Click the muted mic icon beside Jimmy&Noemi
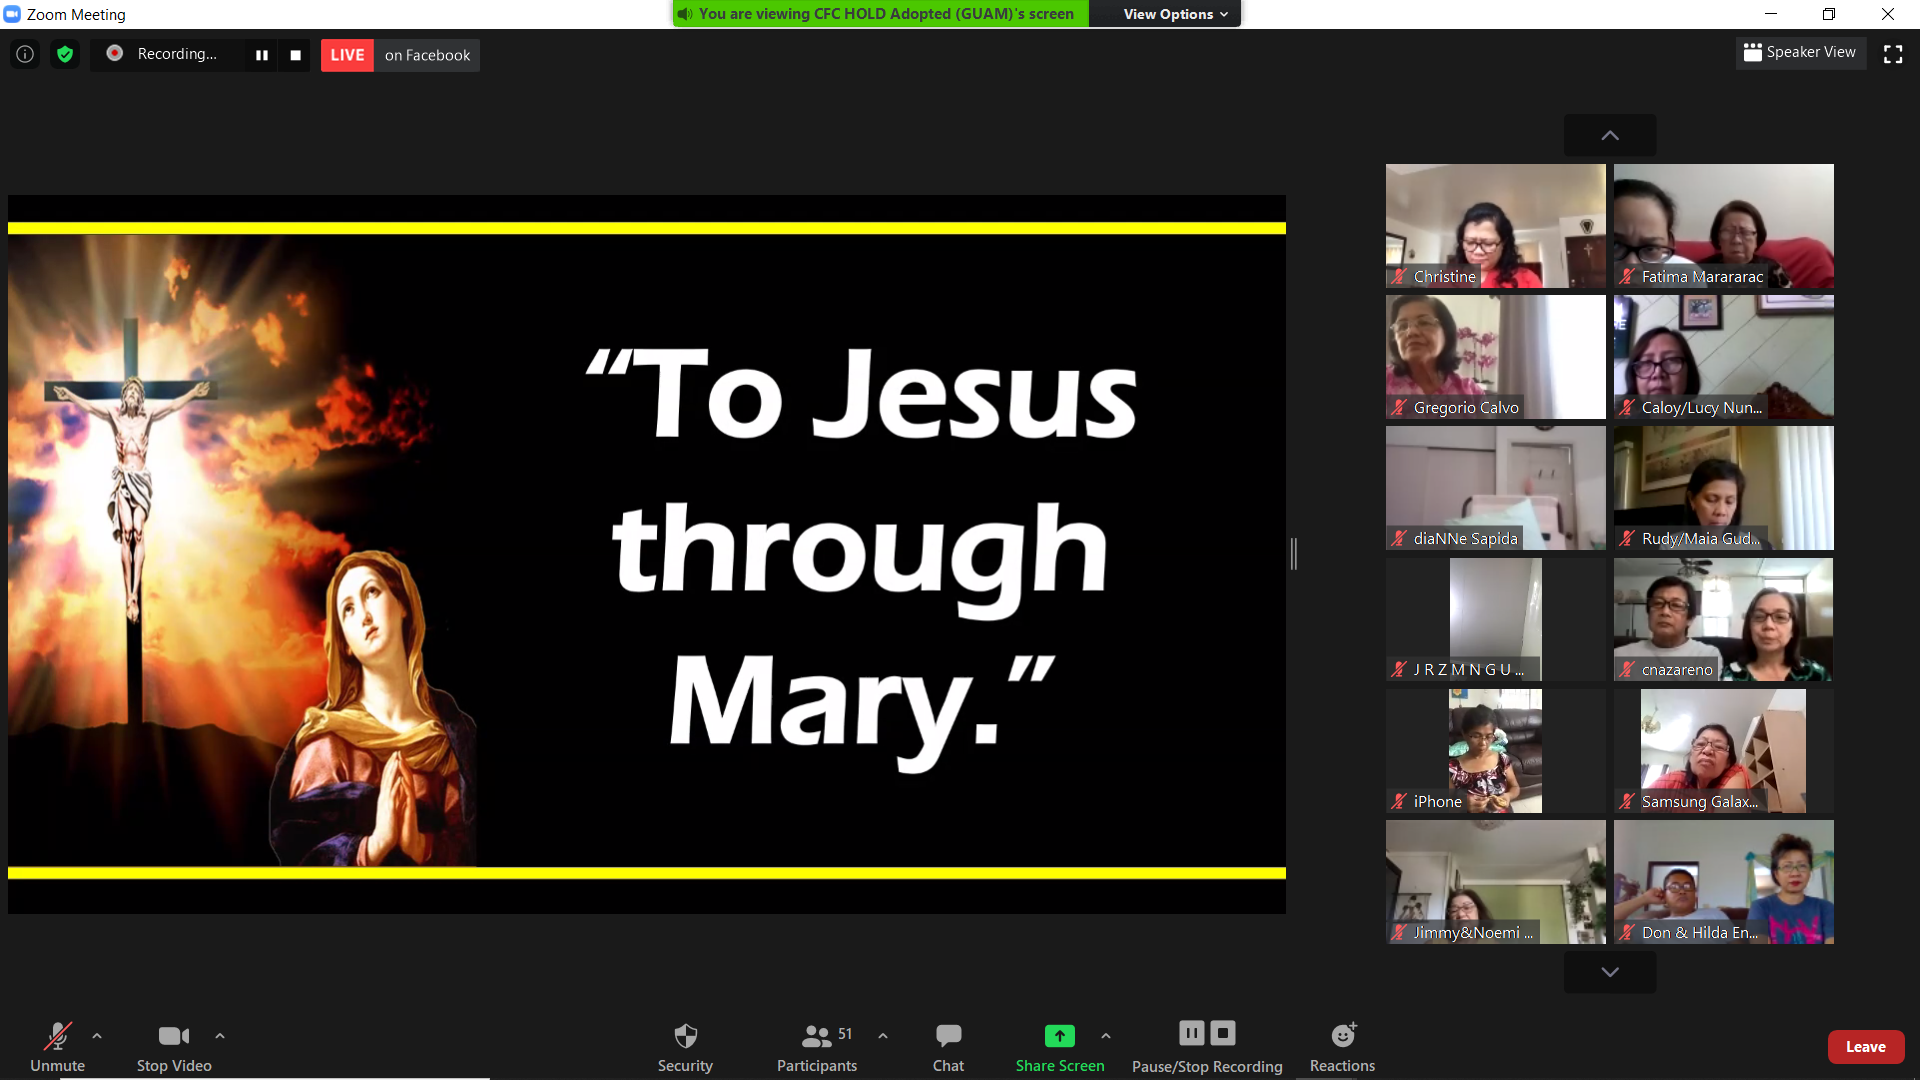This screenshot has width=1920, height=1080. click(1399, 933)
